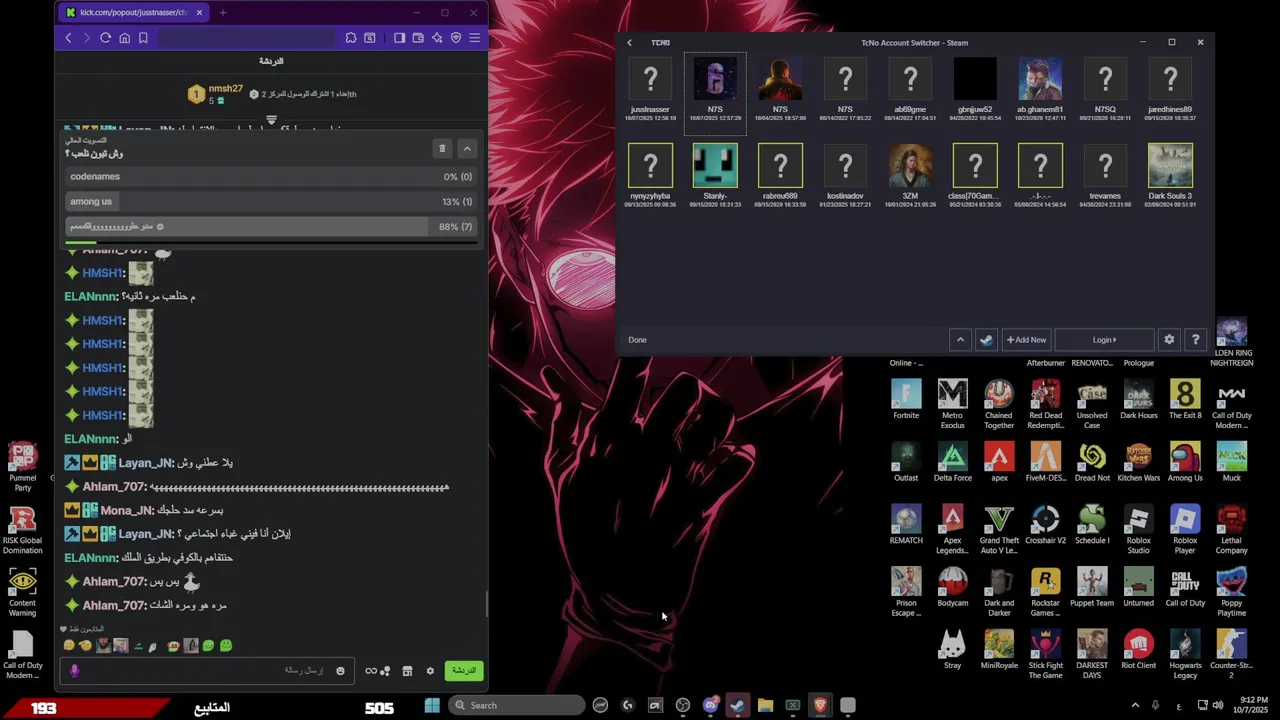
Task: Select the 88% Arabic poll option
Action: 270,227
